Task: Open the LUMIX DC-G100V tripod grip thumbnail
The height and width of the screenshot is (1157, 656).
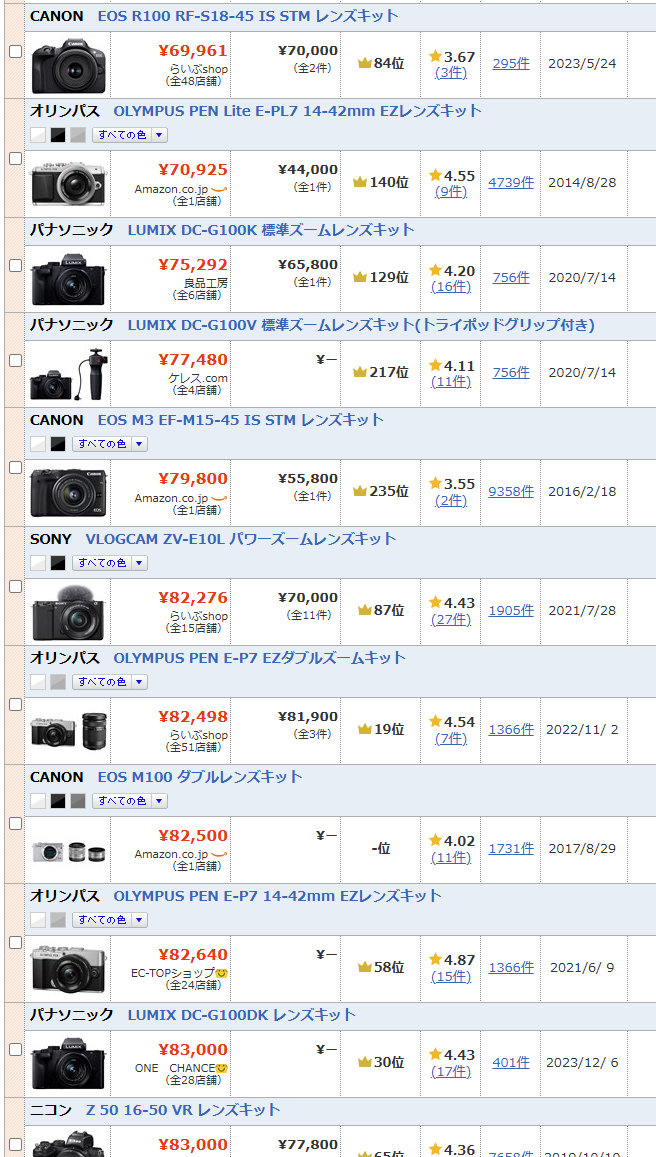Action: (68, 373)
